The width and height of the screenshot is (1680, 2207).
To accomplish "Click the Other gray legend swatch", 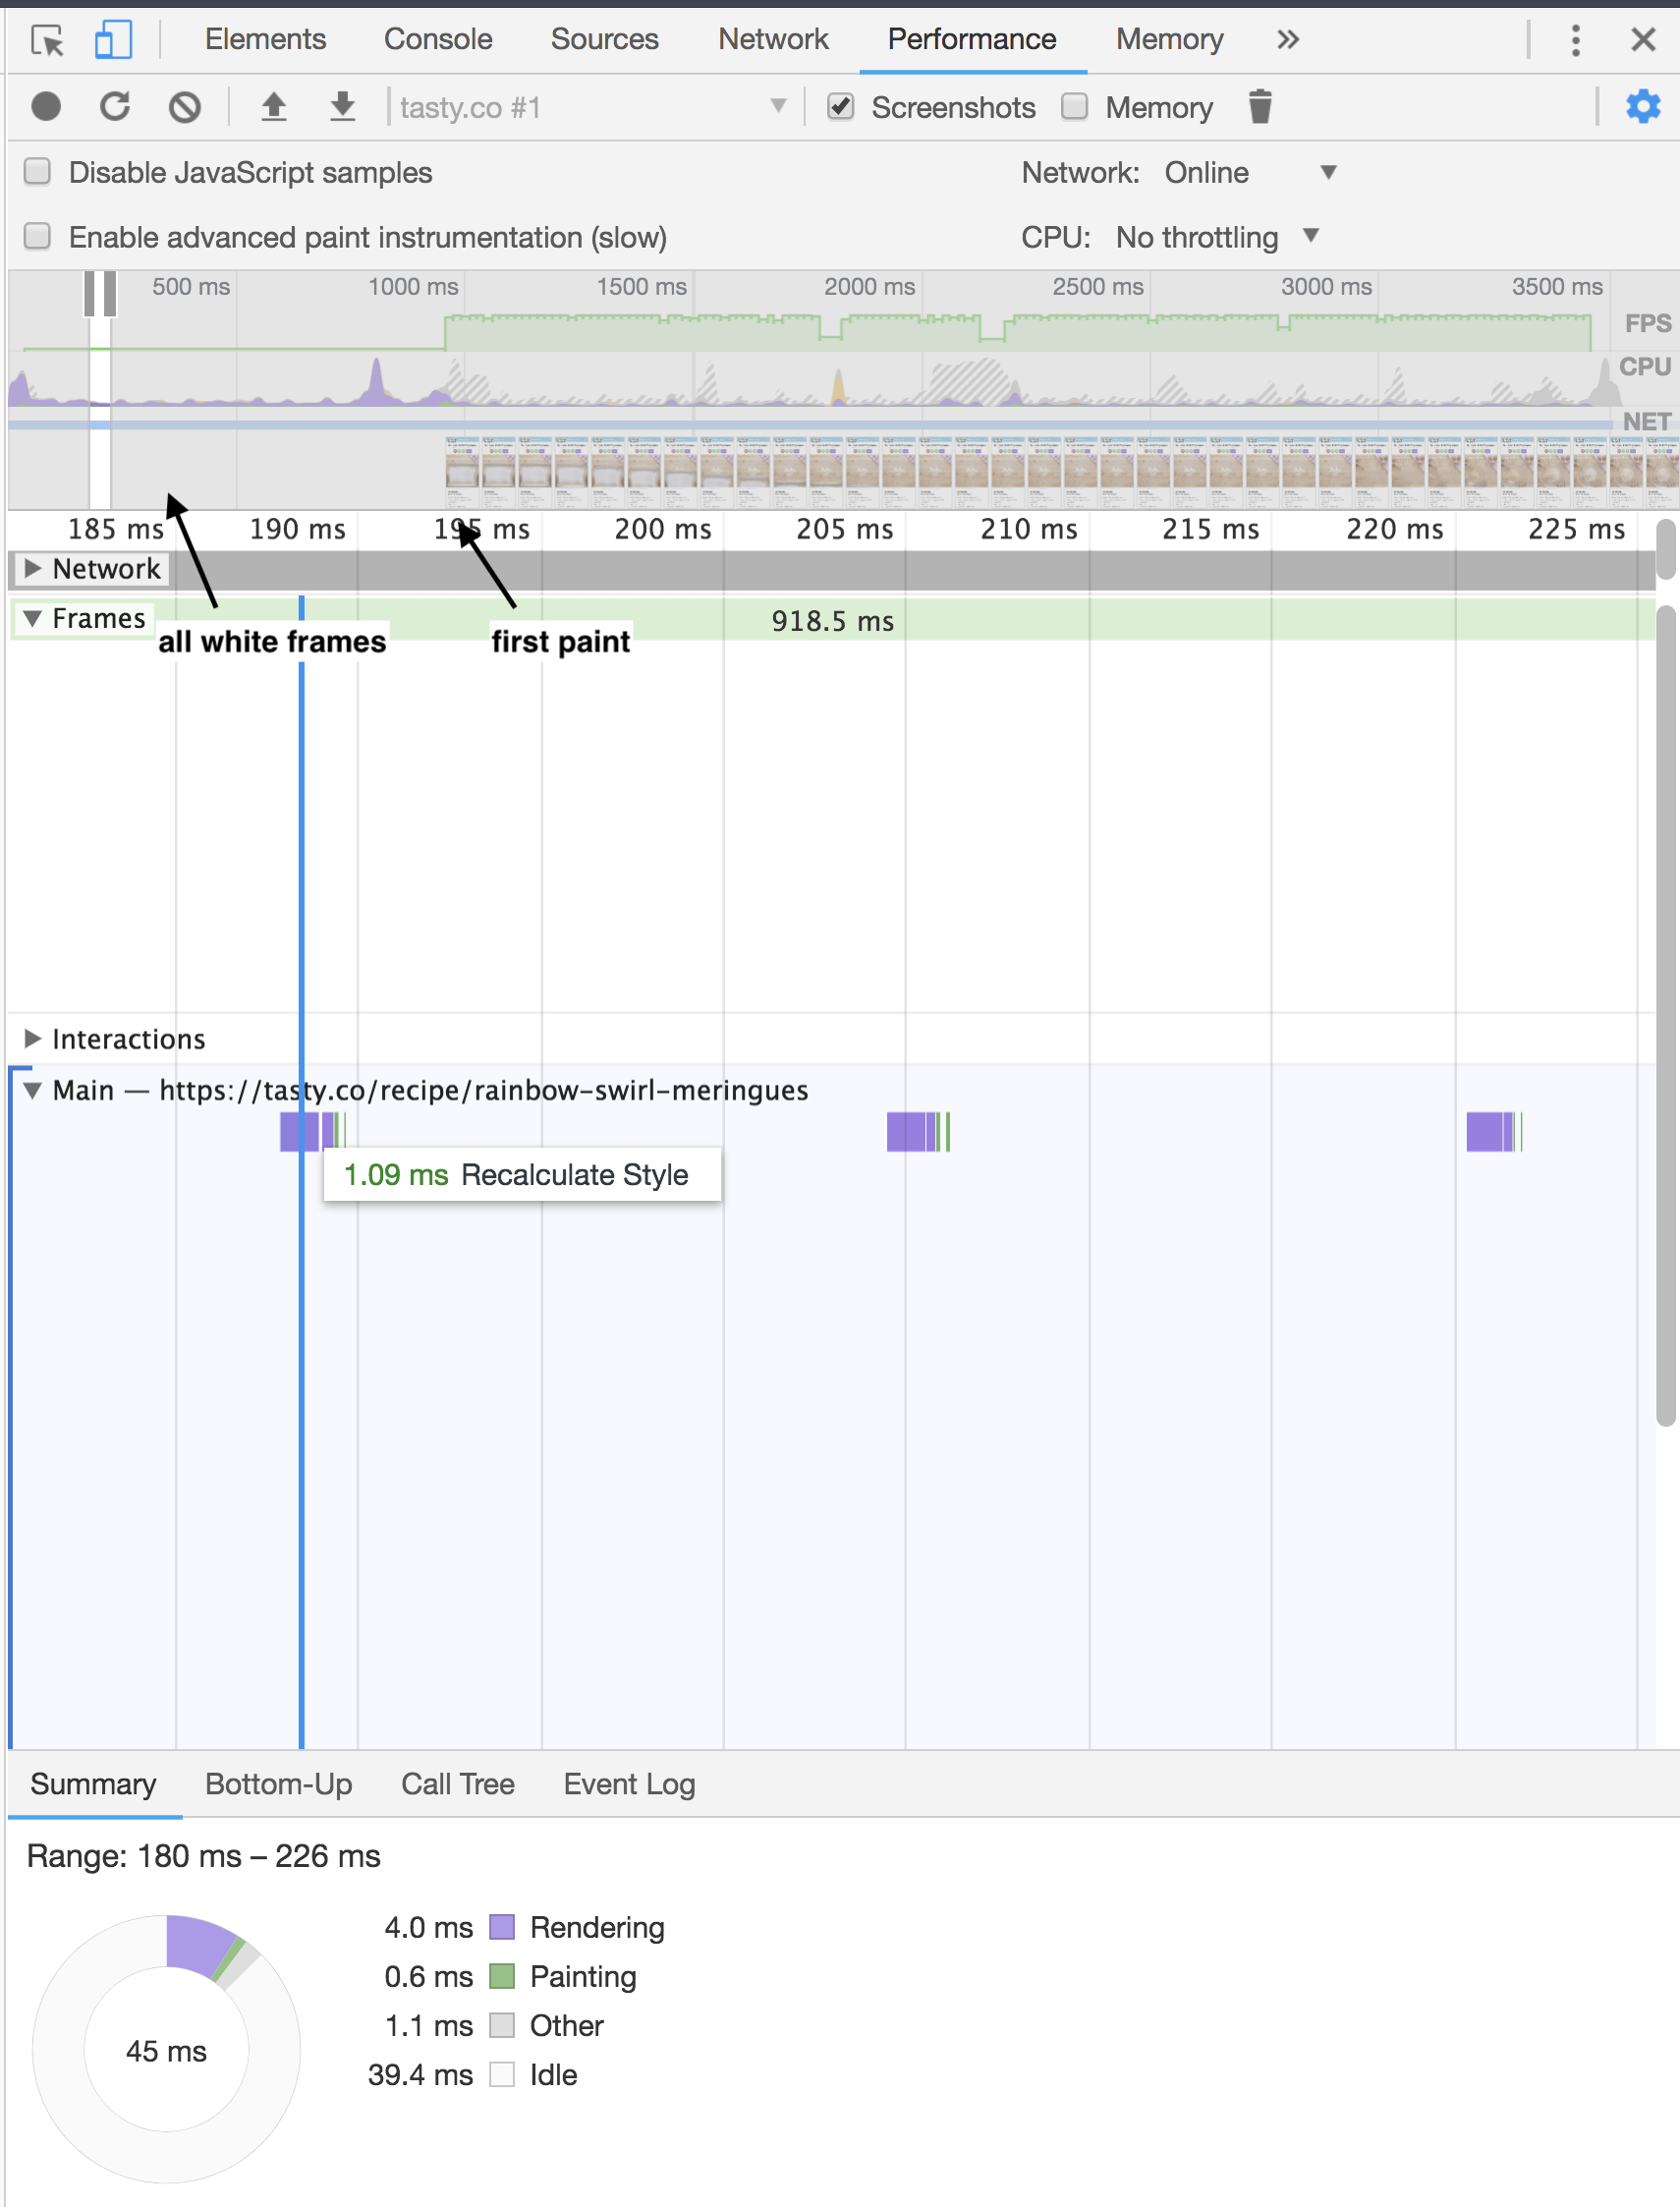I will [x=502, y=2025].
